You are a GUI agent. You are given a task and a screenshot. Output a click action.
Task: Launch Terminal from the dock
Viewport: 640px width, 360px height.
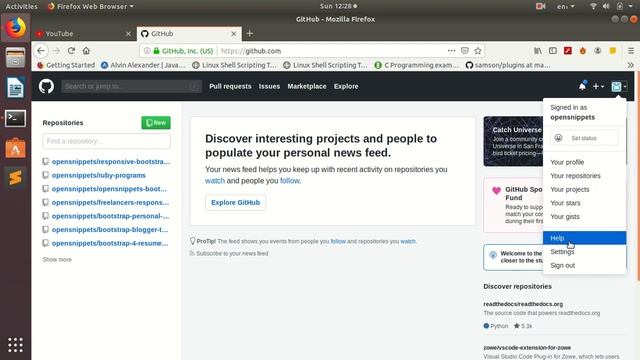pyautogui.click(x=15, y=118)
